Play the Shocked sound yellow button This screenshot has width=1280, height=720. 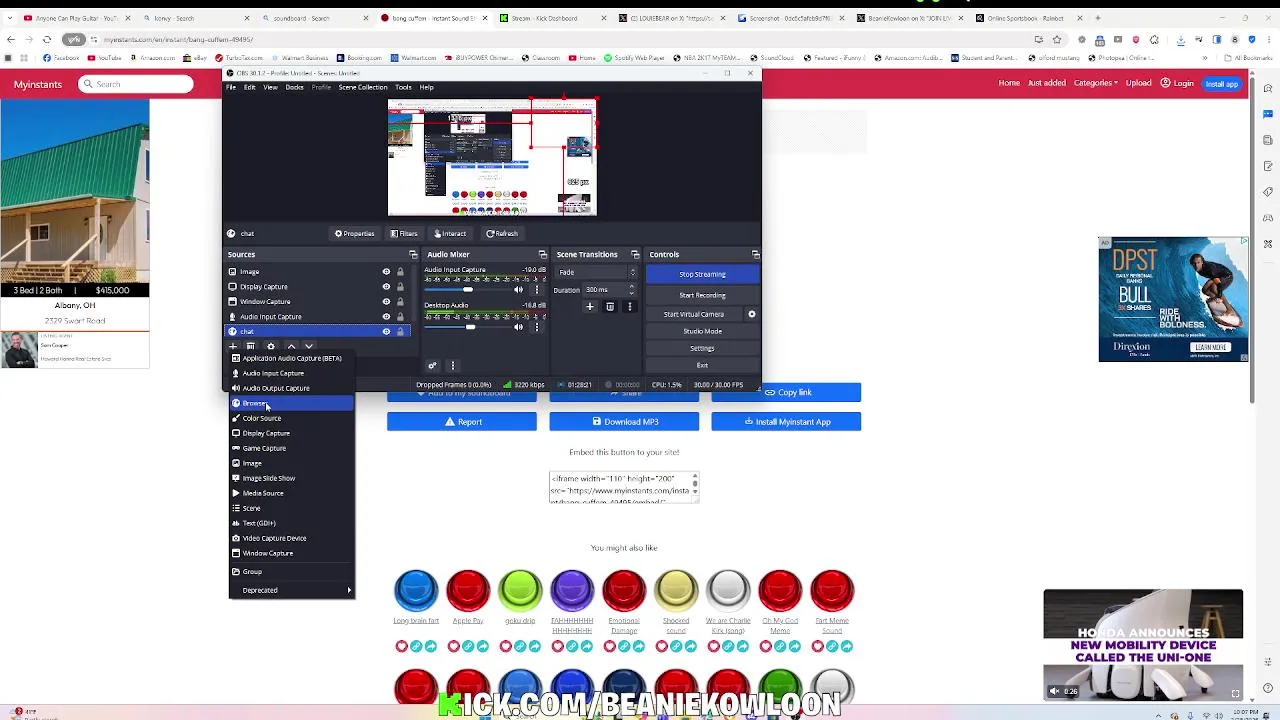676,590
